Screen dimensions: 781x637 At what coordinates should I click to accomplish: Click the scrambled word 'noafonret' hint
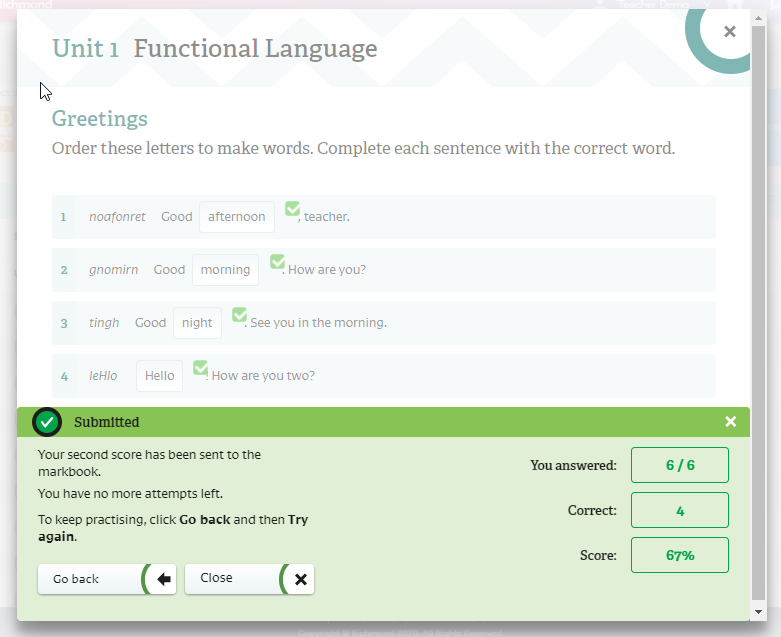tap(117, 217)
